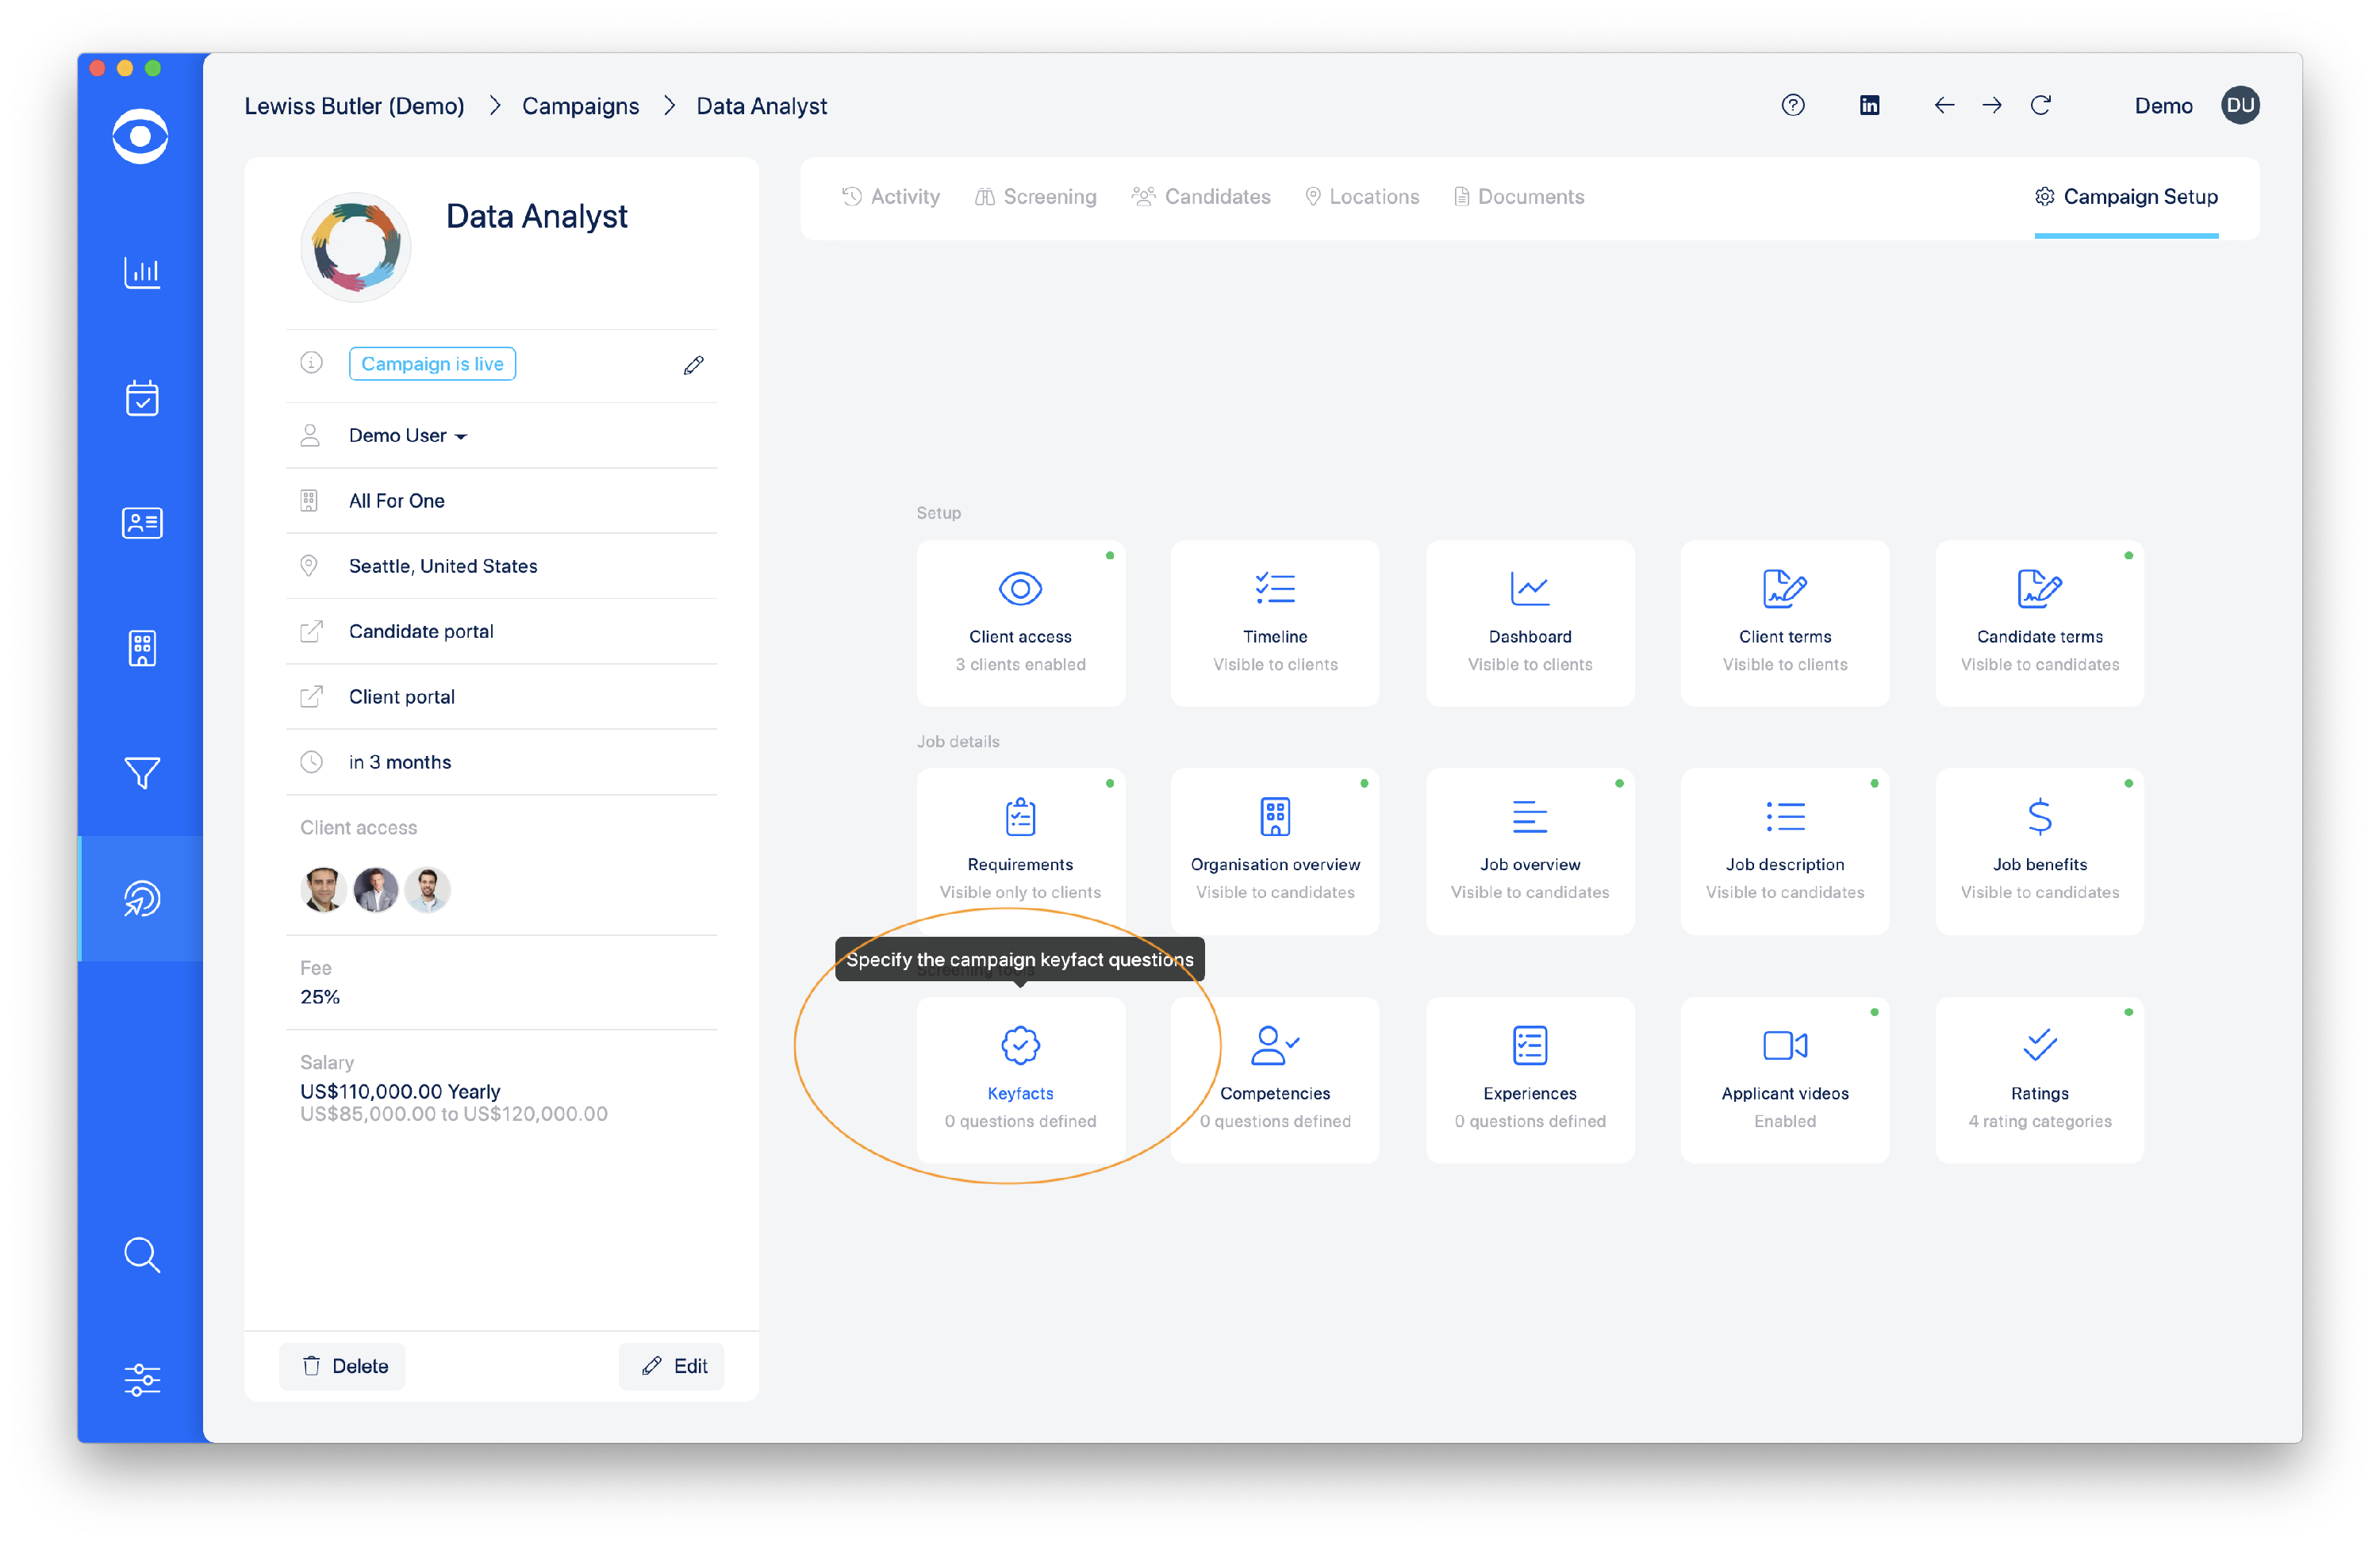Open the Client access eye tile
The height and width of the screenshot is (1546, 2380).
point(1020,623)
